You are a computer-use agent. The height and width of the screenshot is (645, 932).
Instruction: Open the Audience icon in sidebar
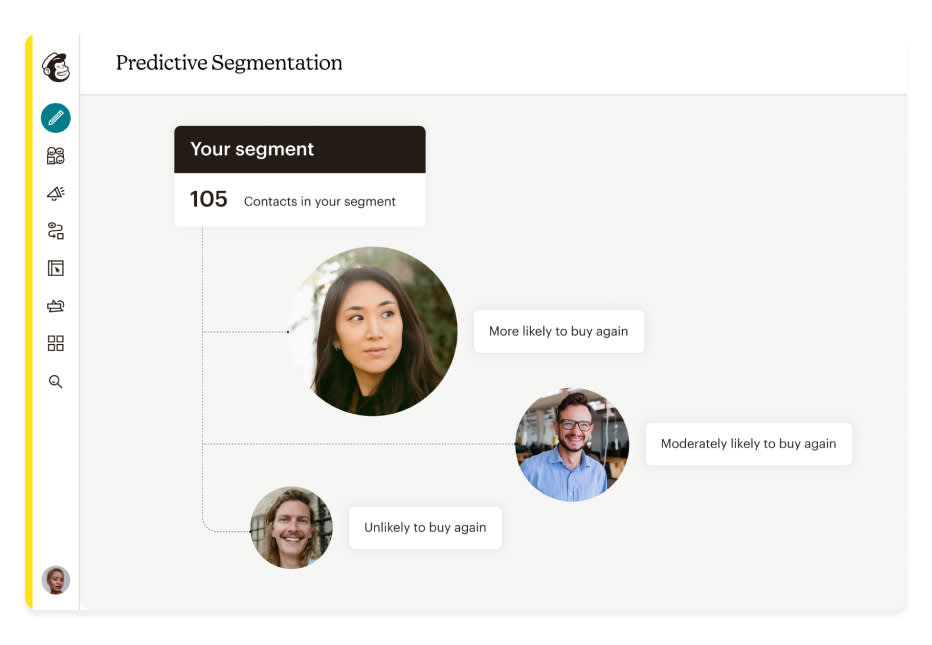pyautogui.click(x=56, y=156)
